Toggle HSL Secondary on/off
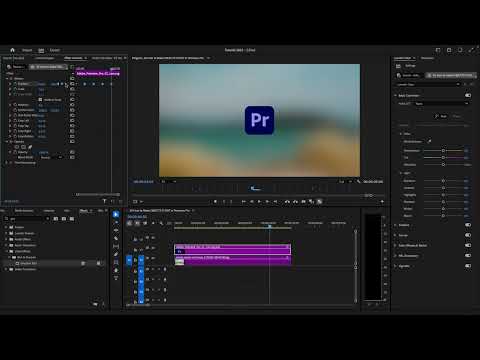Screen dimensions: 480x360 click(468, 256)
